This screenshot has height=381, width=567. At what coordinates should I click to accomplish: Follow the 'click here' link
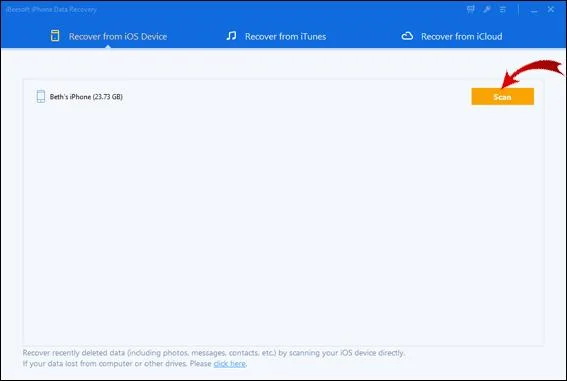coord(229,364)
